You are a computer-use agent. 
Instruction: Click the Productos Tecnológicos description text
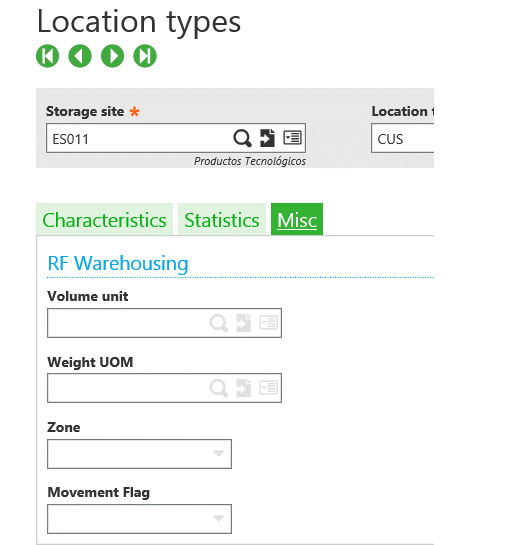point(250,161)
